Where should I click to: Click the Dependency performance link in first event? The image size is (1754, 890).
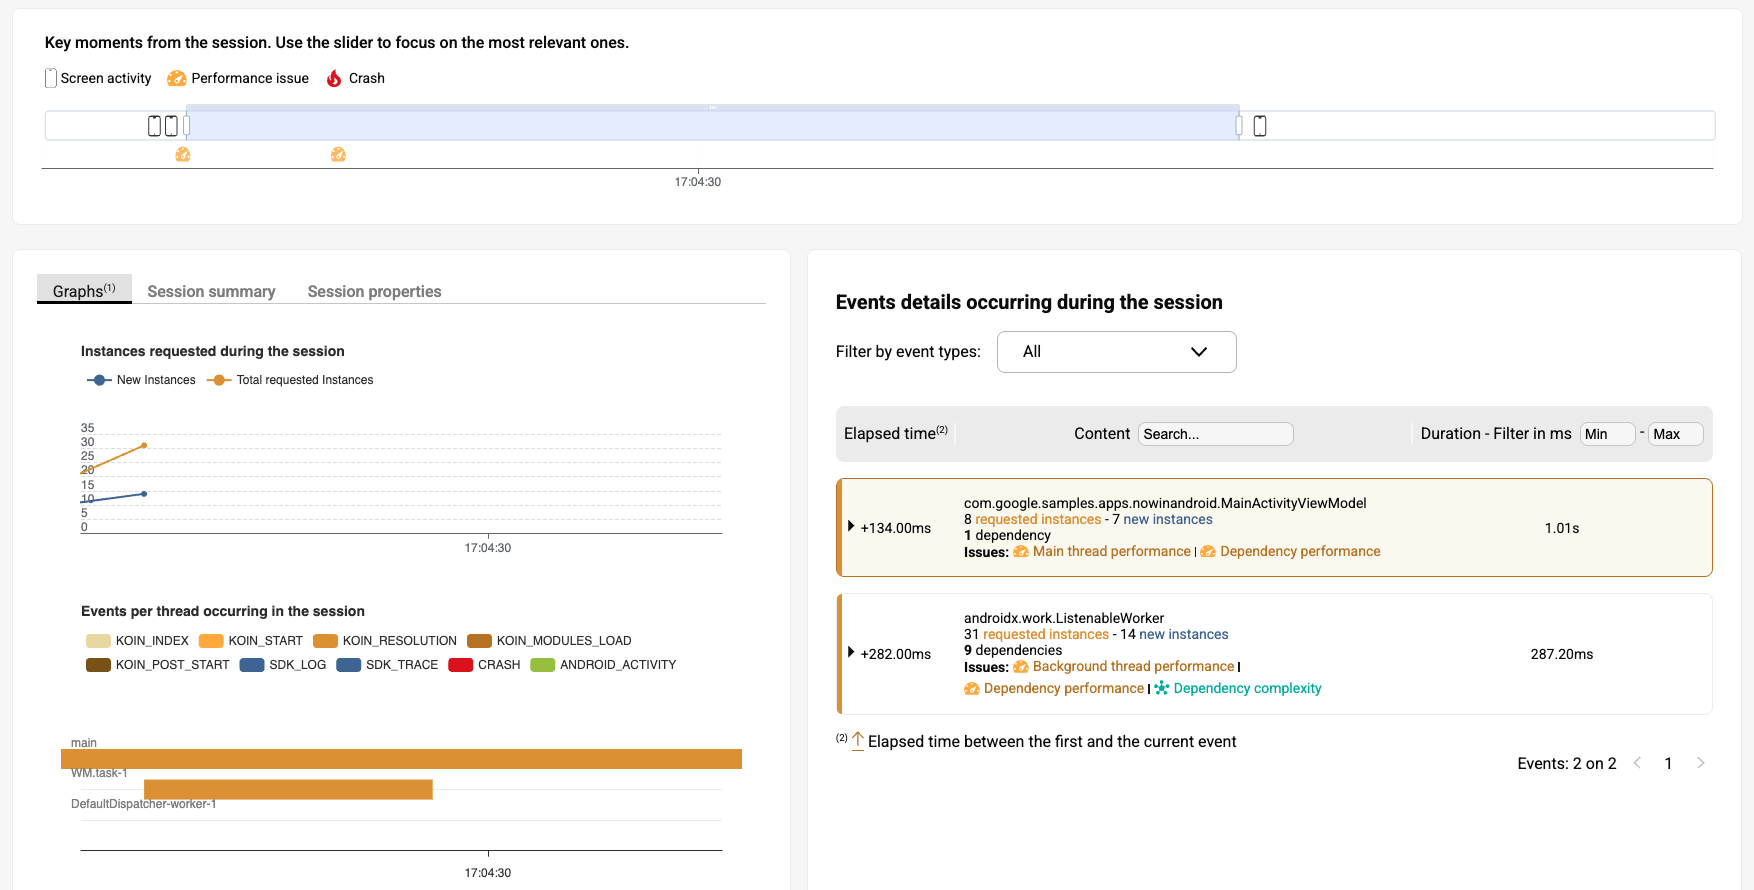[x=1299, y=552]
